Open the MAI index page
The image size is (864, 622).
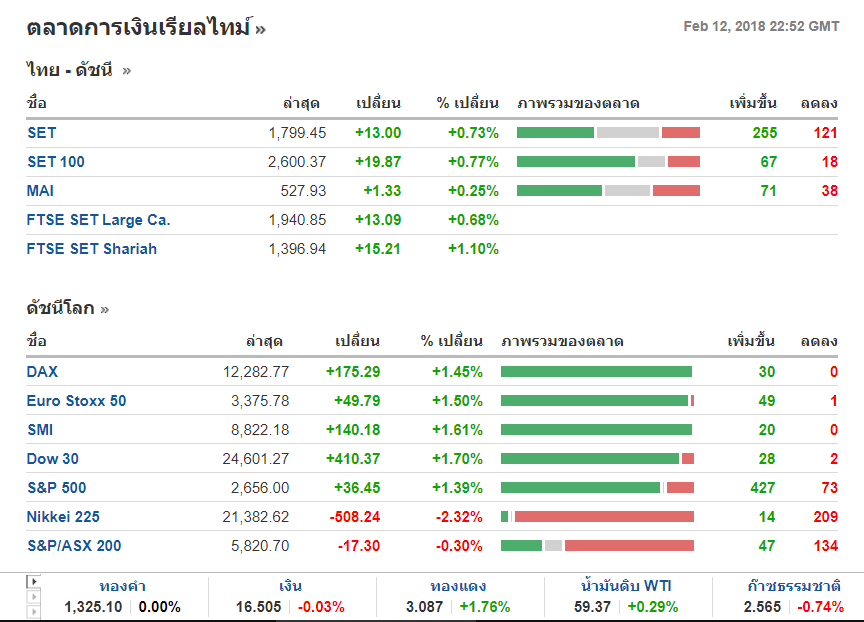tap(41, 191)
